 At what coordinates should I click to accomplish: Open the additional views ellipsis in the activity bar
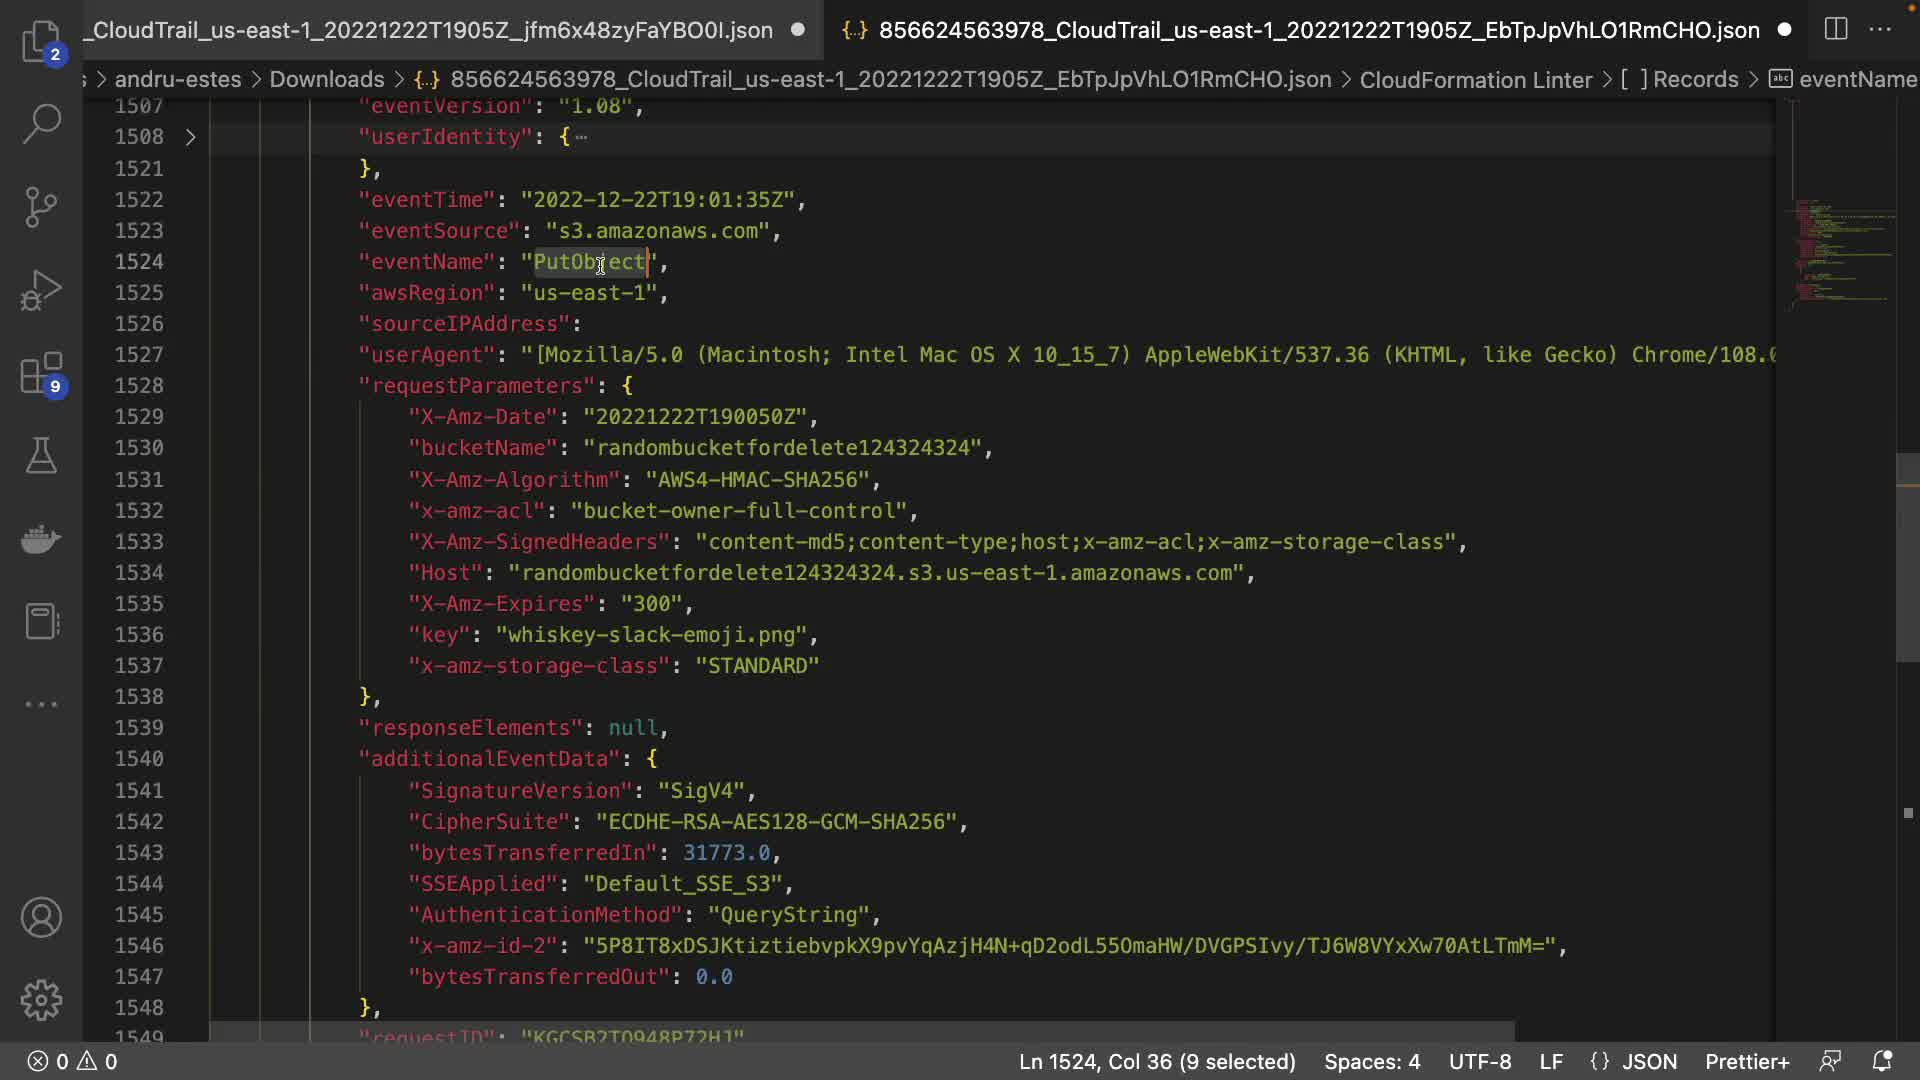point(41,704)
